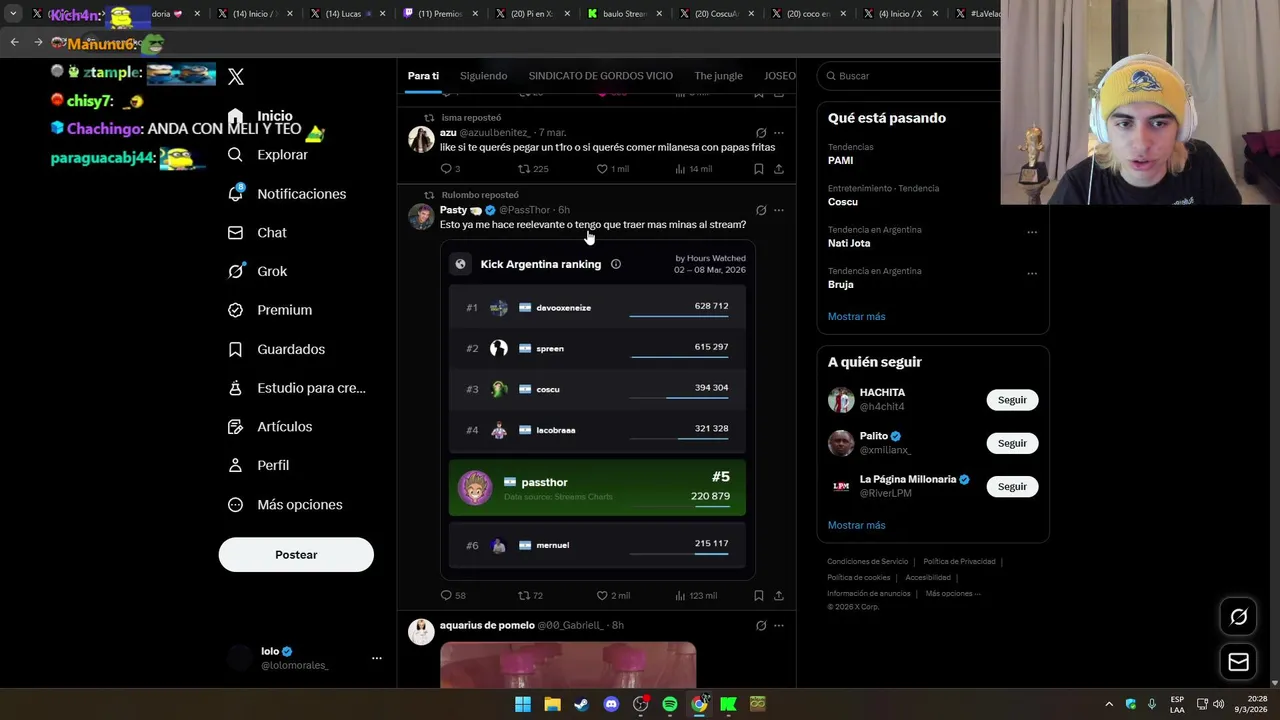1280x720 pixels.
Task: Click the Perfil person icon
Action: 235,466
